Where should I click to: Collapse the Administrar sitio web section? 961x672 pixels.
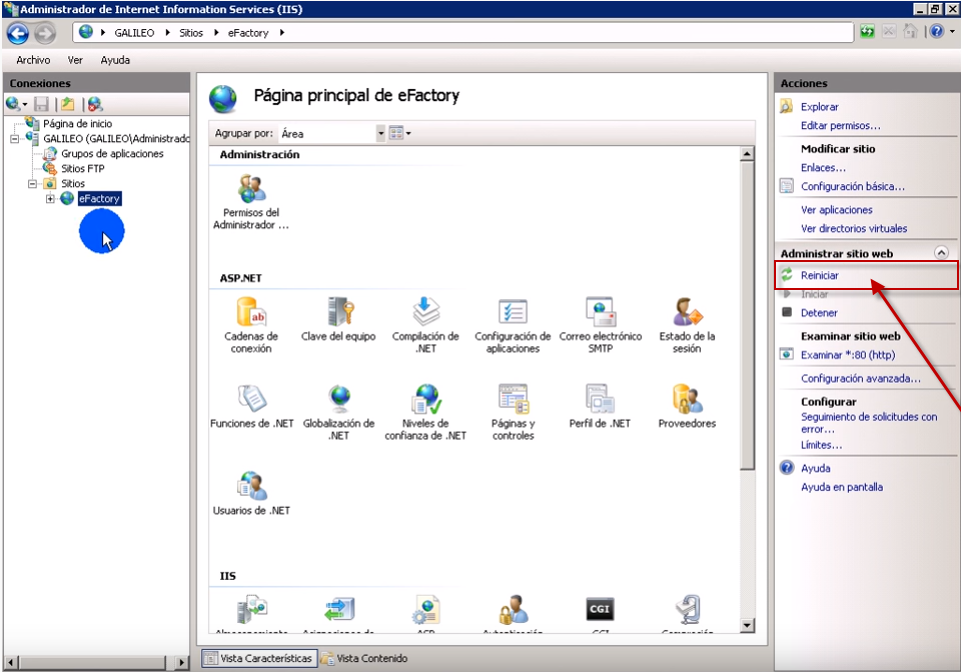coord(941,253)
